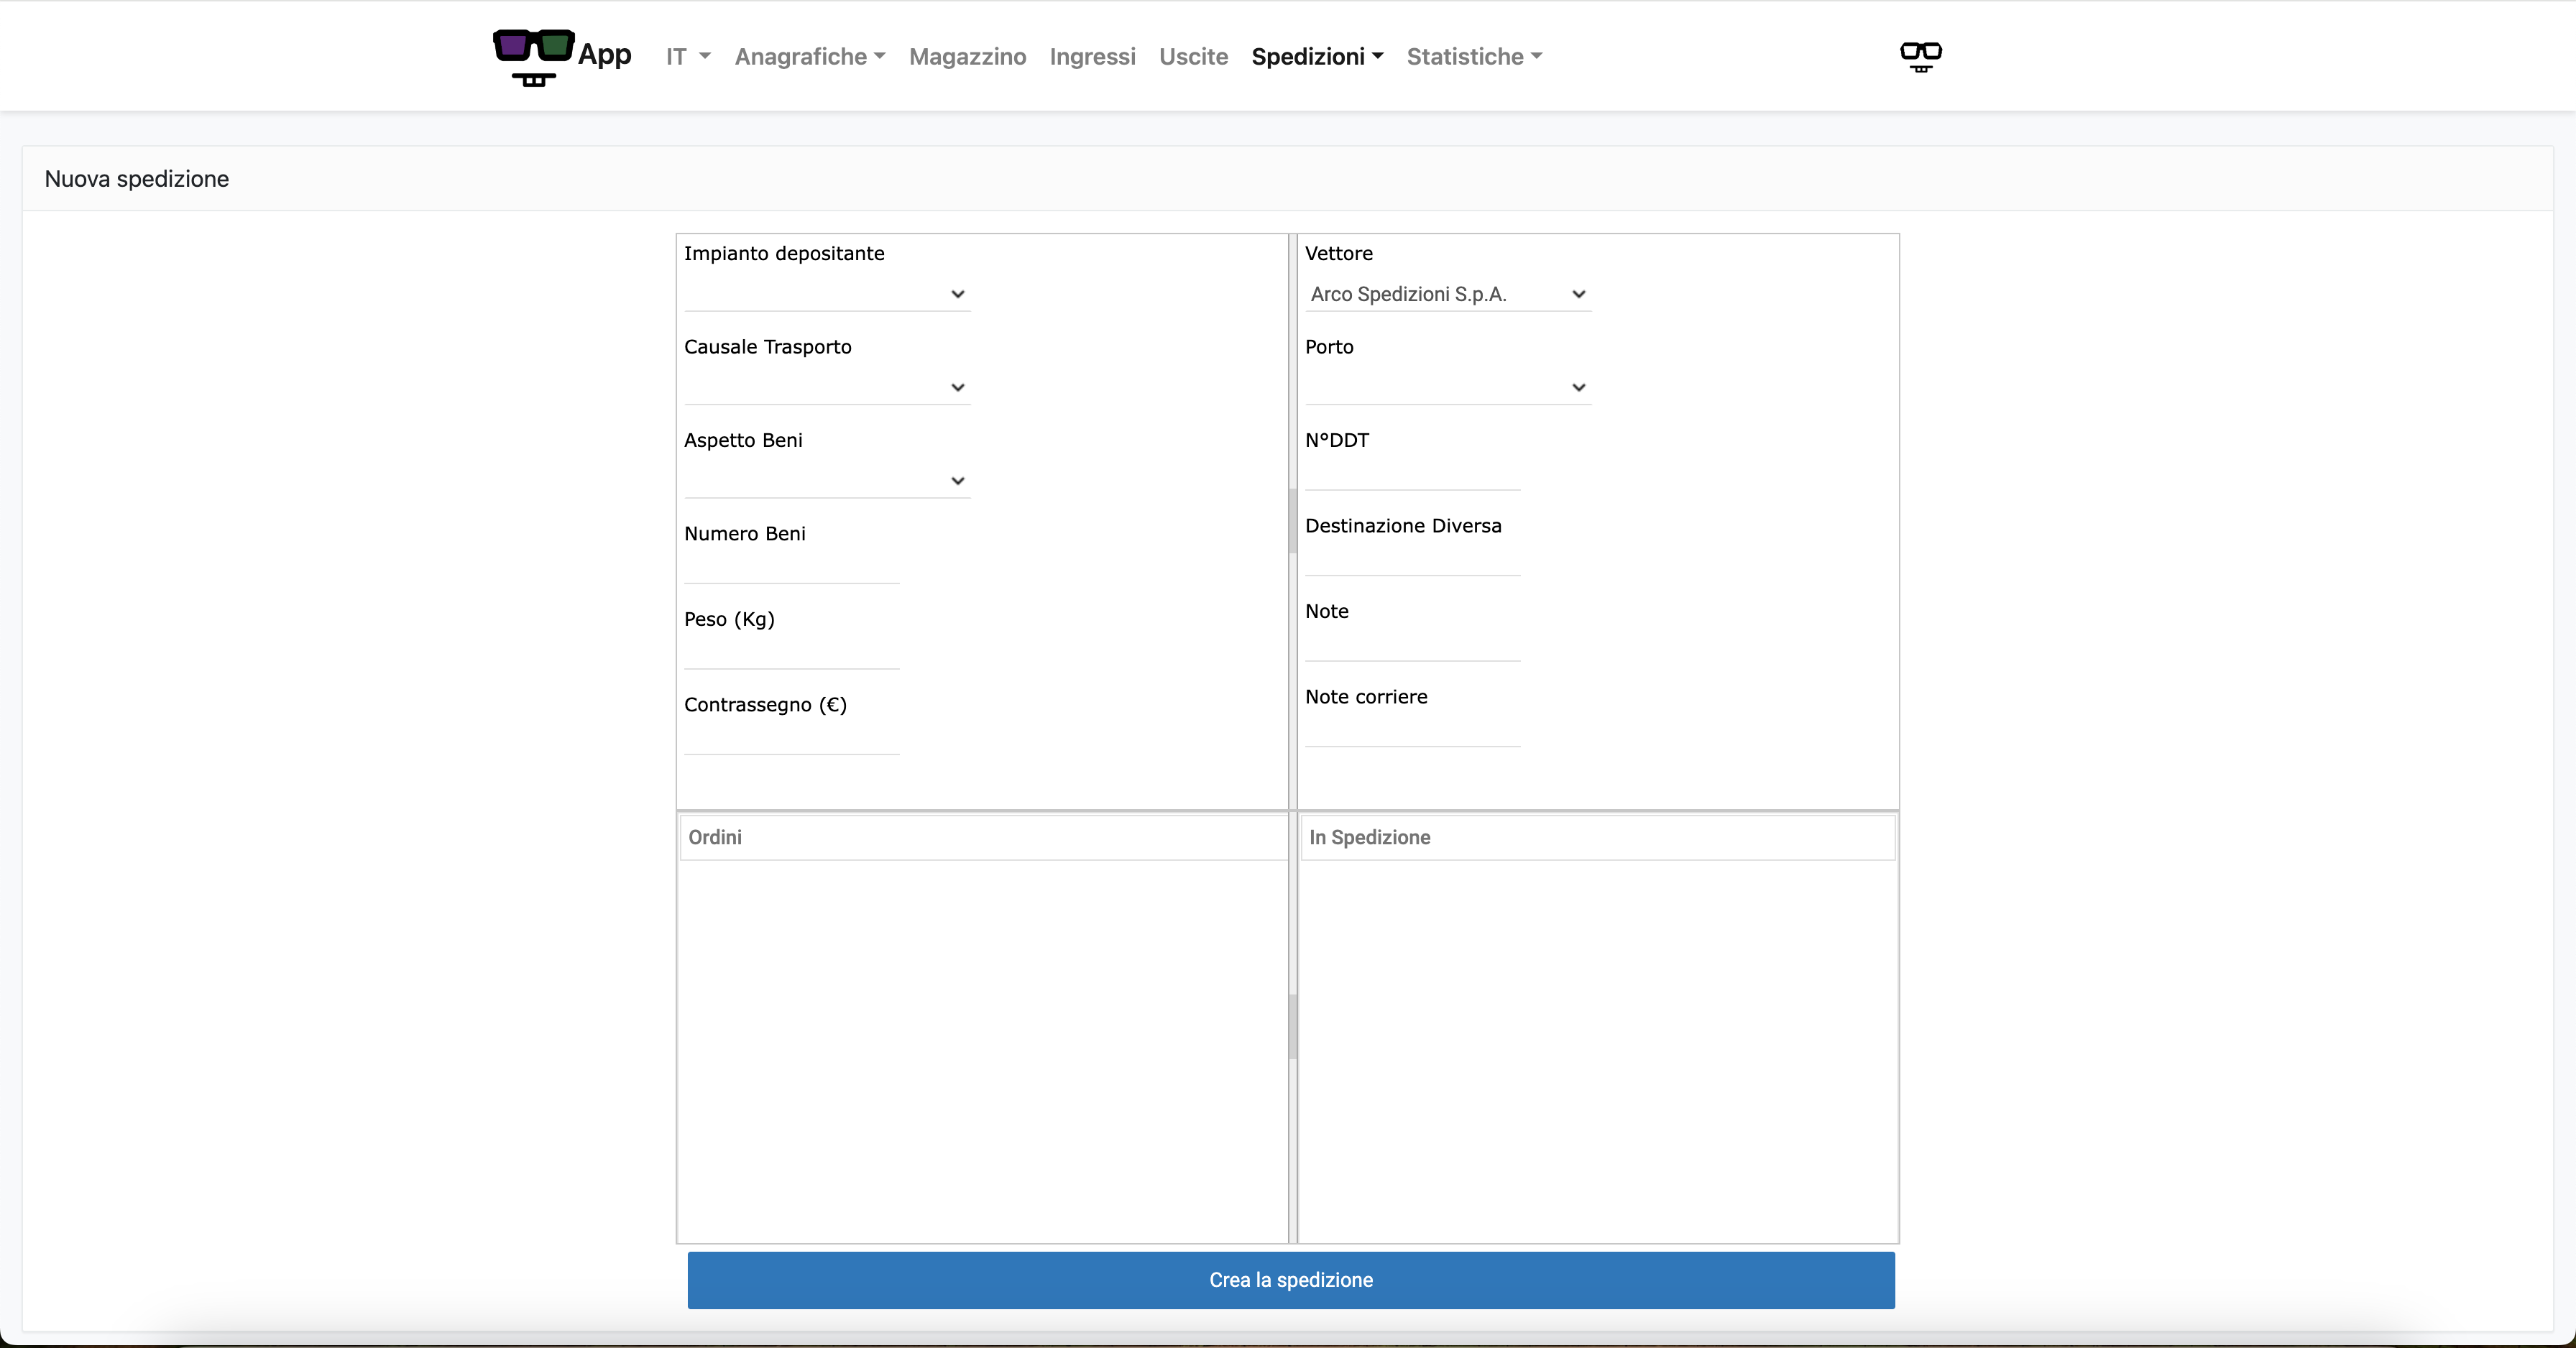Screen dimensions: 2576x1348
Task: Click the Contrassegno (€) field
Action: (x=791, y=739)
